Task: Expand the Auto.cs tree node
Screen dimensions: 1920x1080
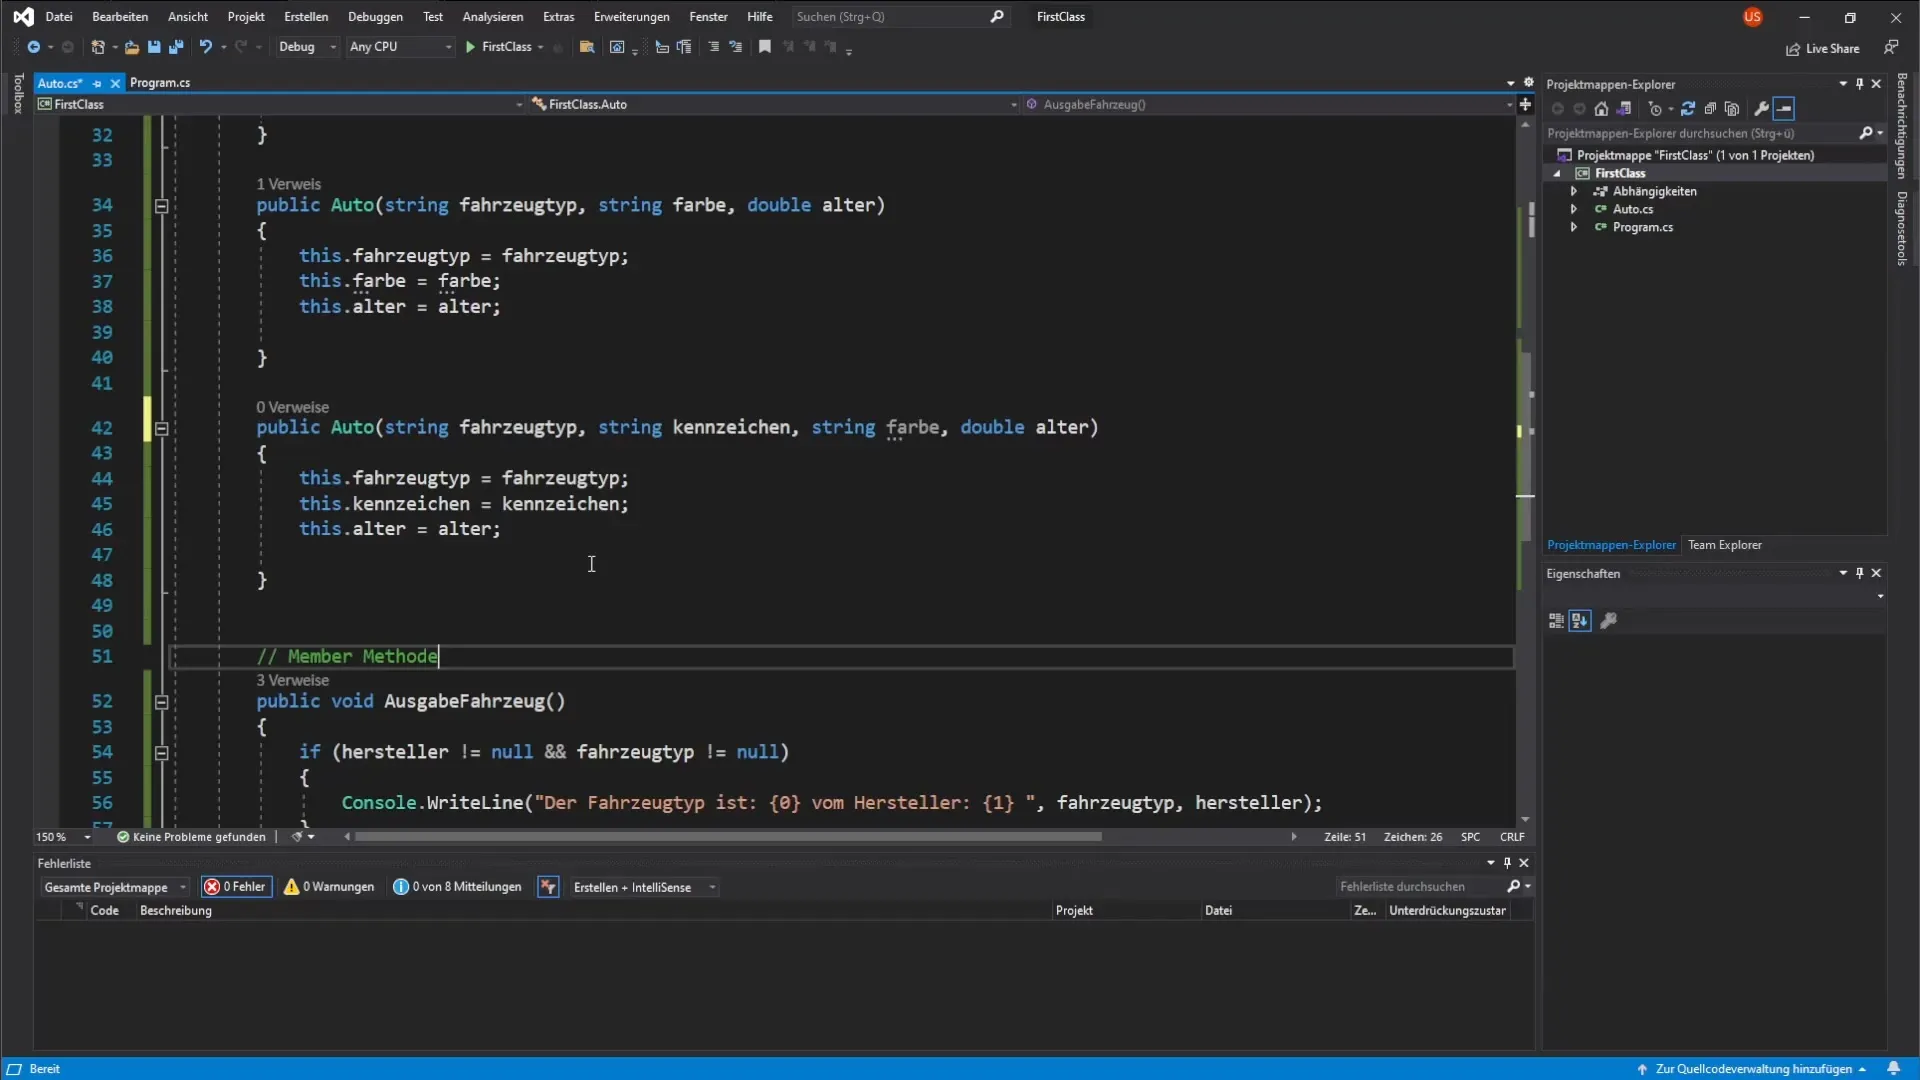Action: click(1574, 209)
